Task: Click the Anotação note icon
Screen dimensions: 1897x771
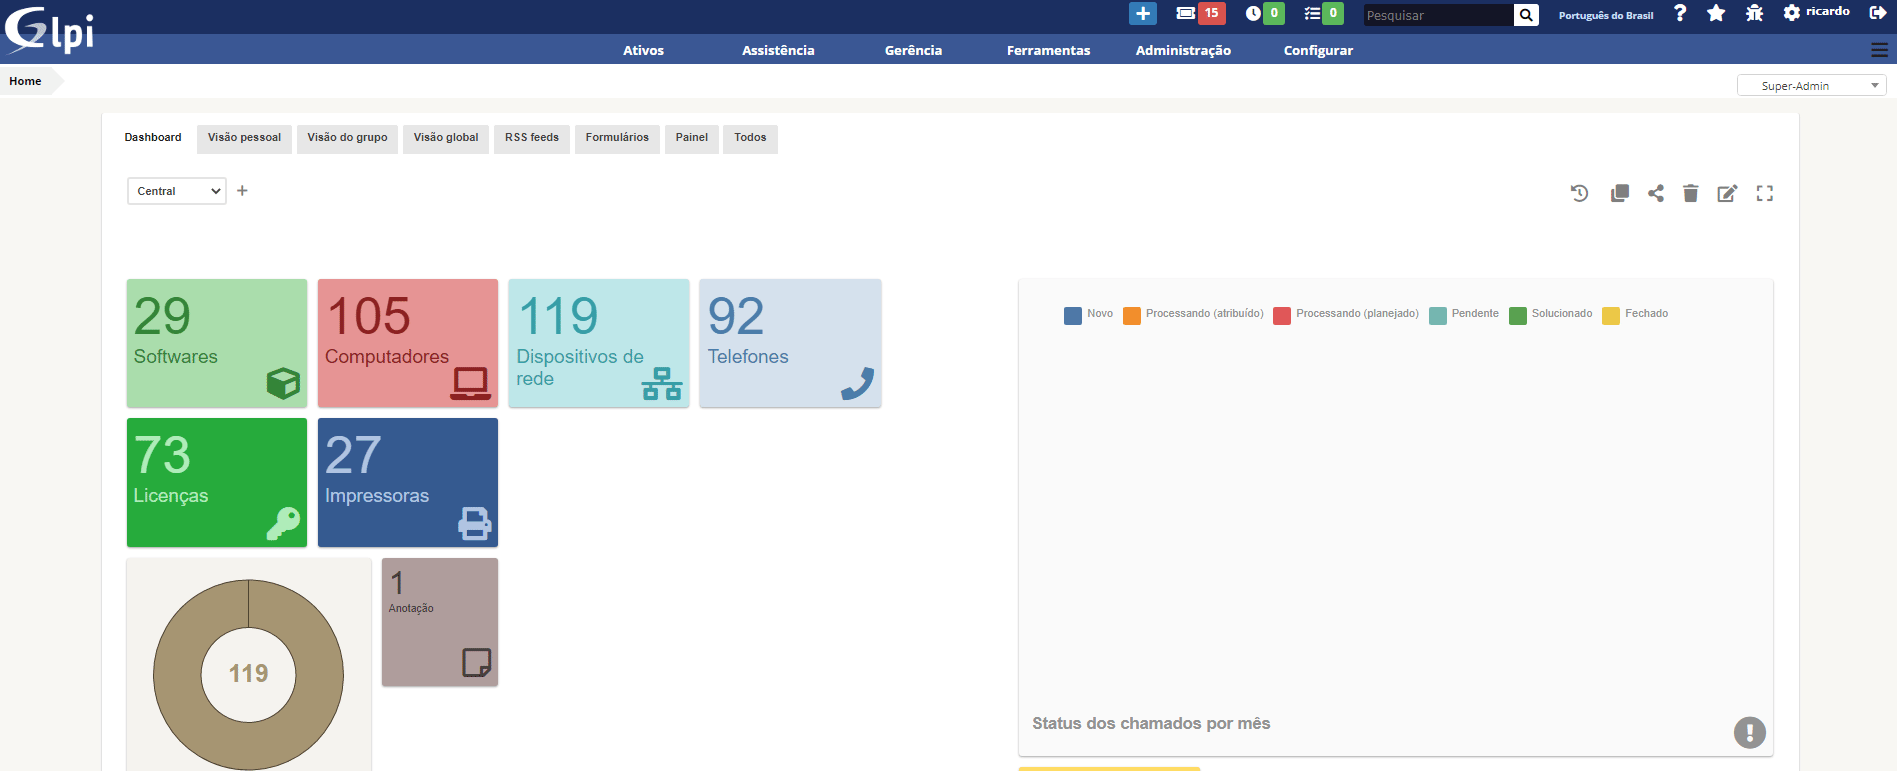Action: pyautogui.click(x=476, y=662)
